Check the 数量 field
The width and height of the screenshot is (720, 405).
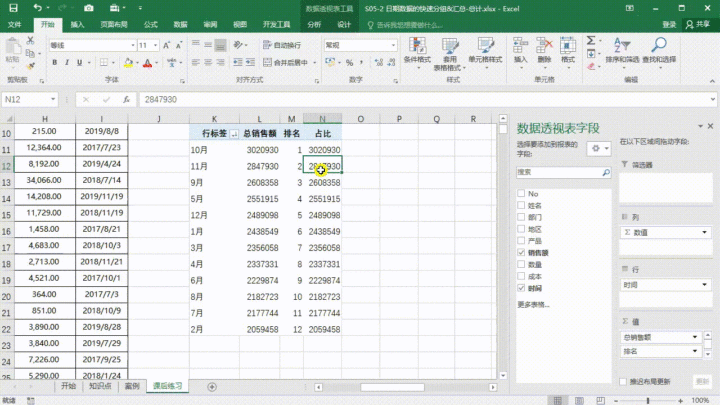[x=521, y=264]
